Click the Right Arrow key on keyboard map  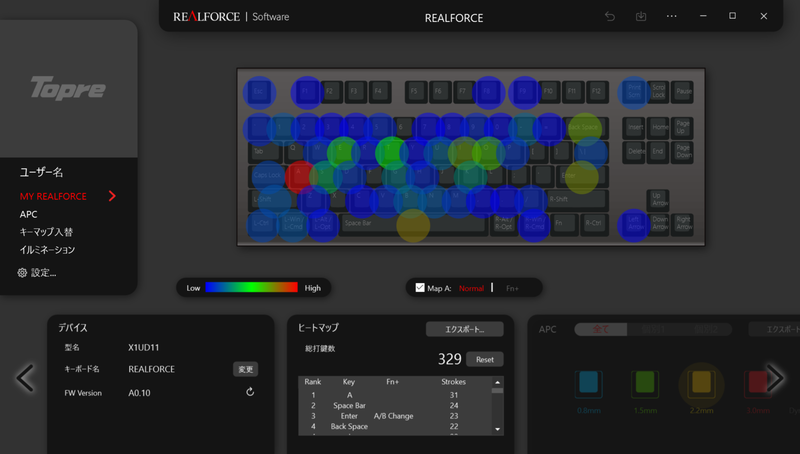pyautogui.click(x=683, y=223)
